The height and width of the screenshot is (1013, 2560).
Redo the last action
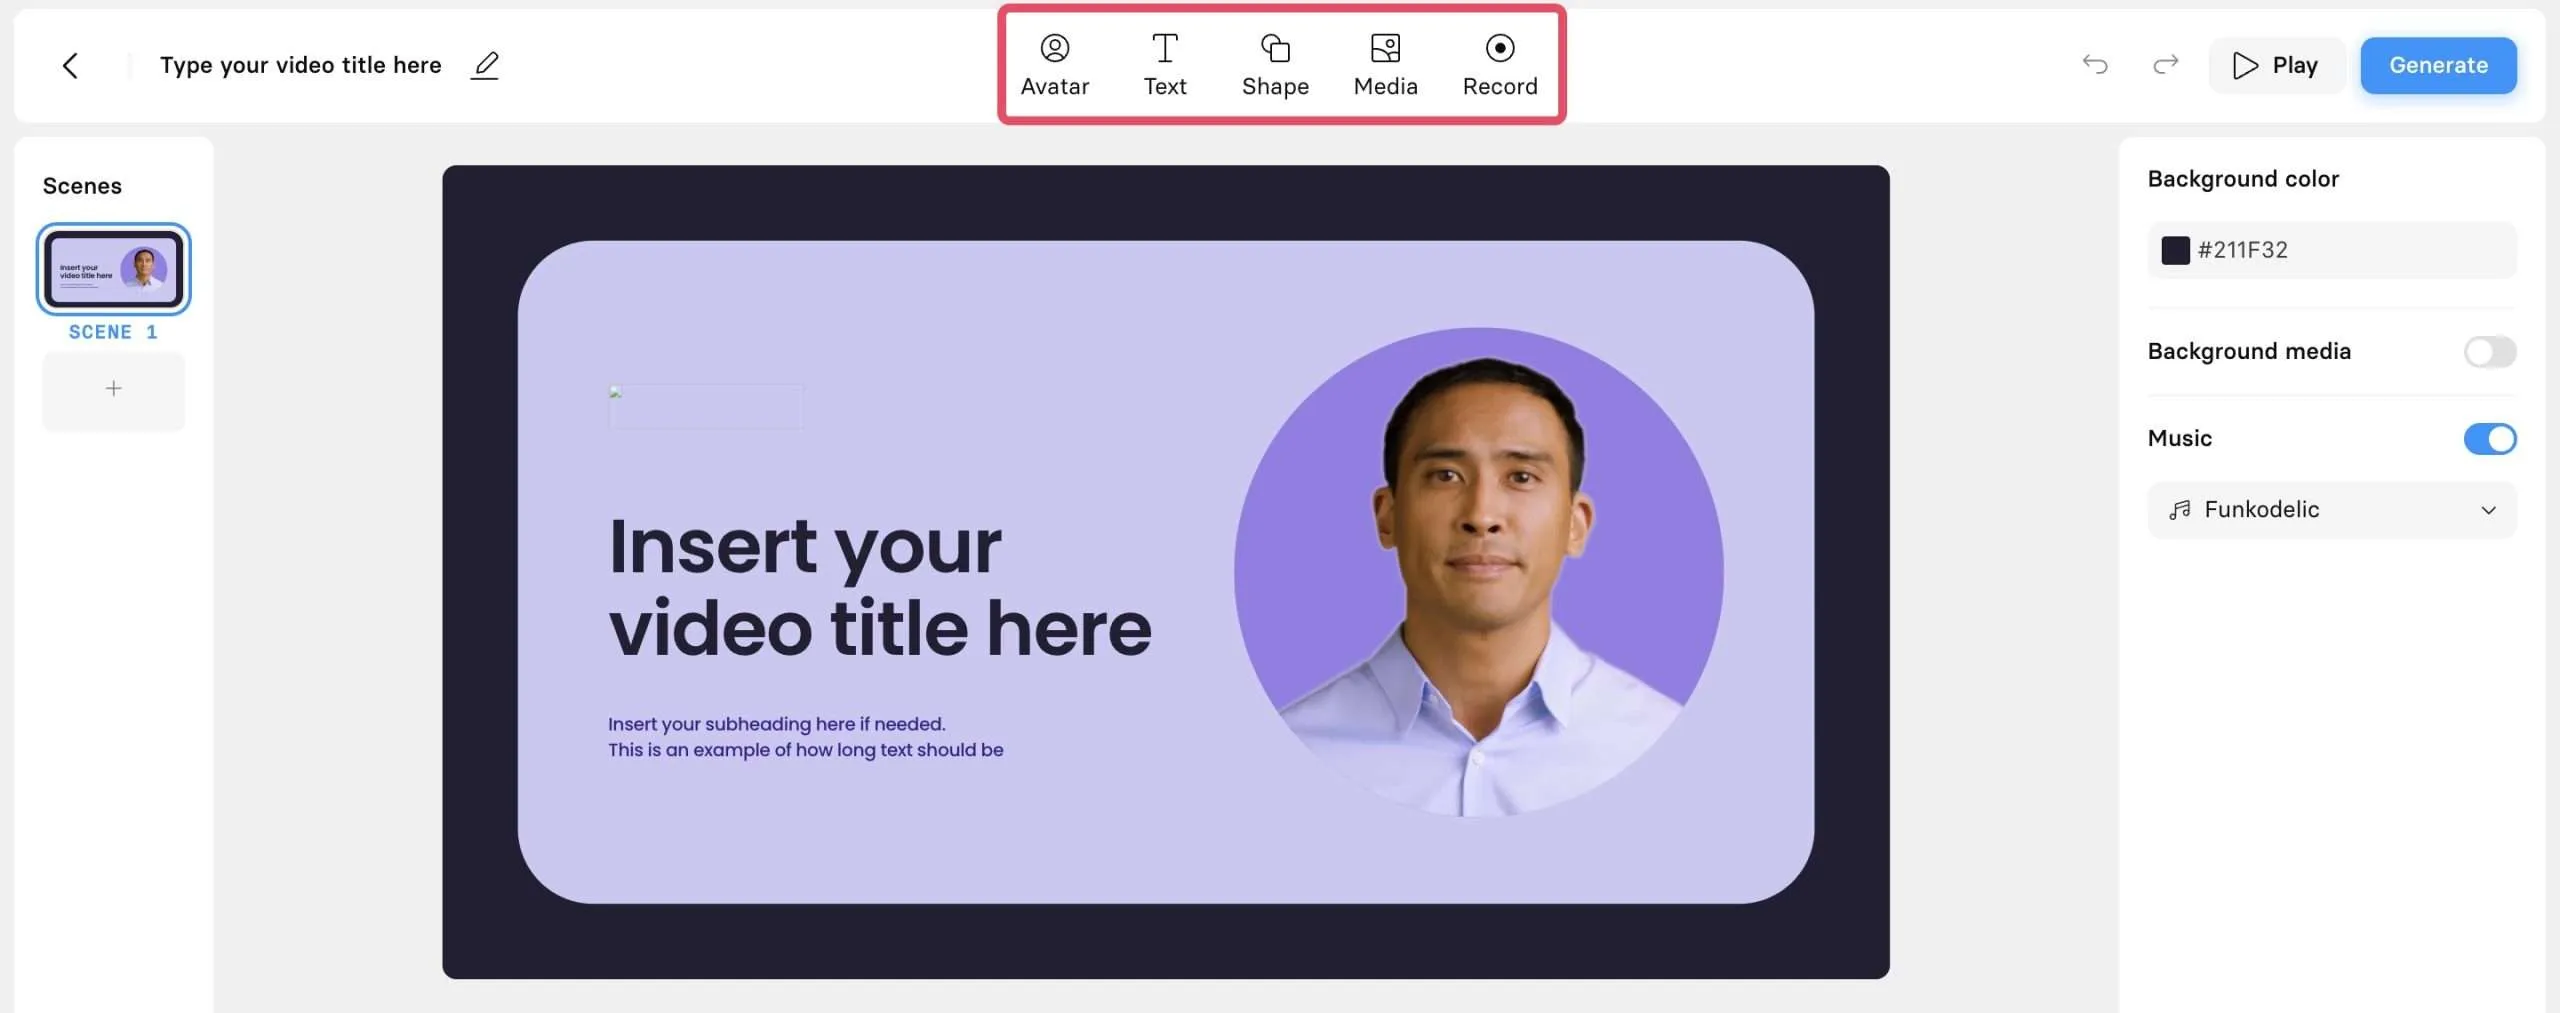click(2165, 65)
